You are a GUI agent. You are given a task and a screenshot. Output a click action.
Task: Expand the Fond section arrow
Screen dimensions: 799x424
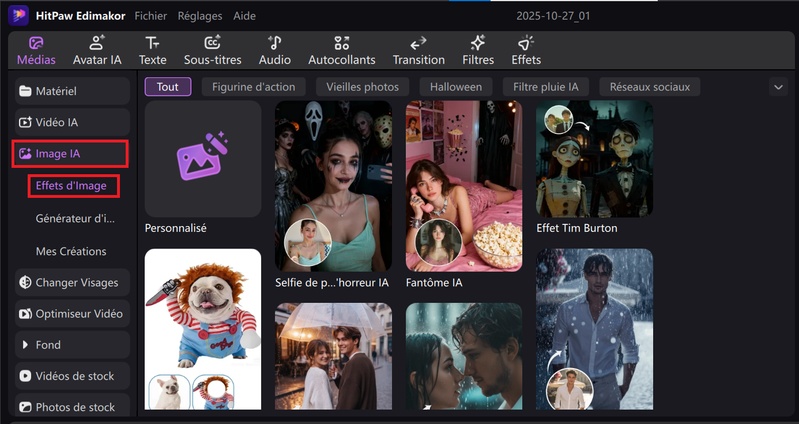coord(25,345)
